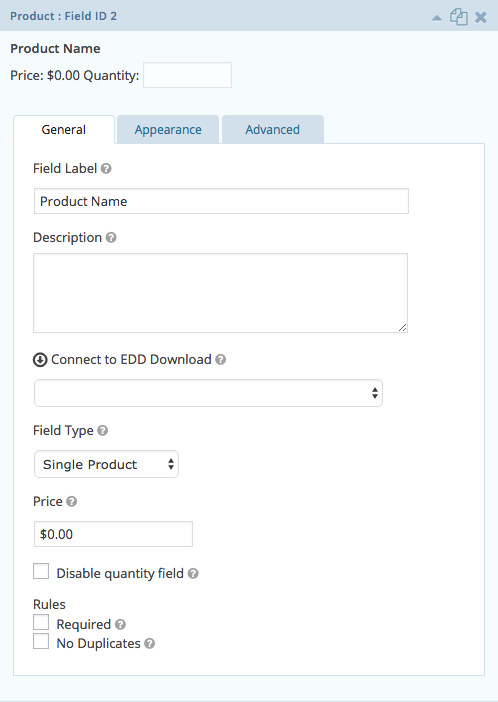
Task: Enable the Disable quantity field checkbox
Action: 41,571
